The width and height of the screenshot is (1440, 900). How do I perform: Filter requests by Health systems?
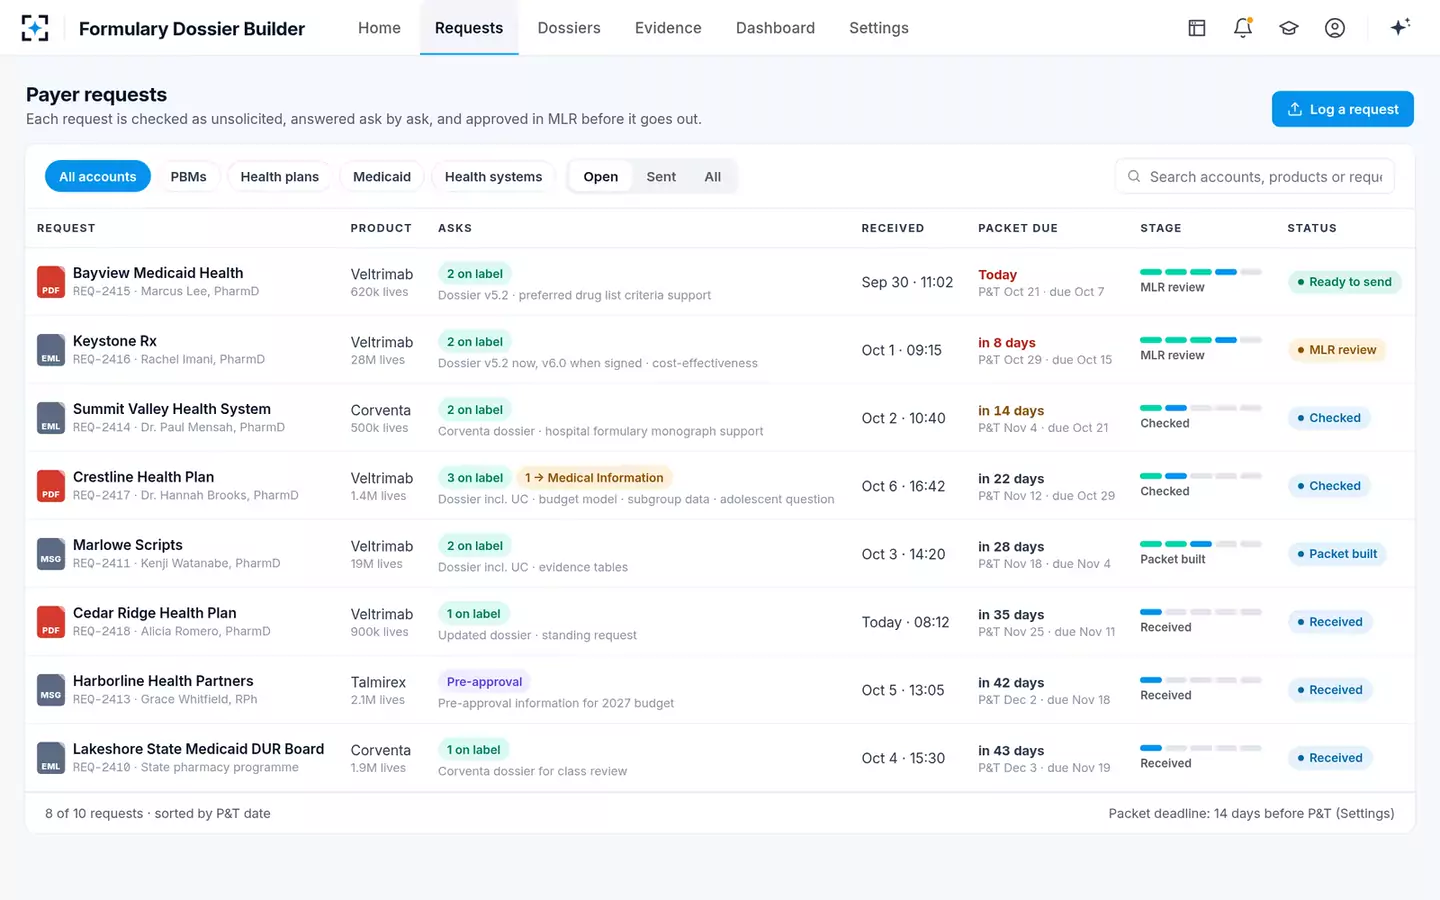point(493,177)
